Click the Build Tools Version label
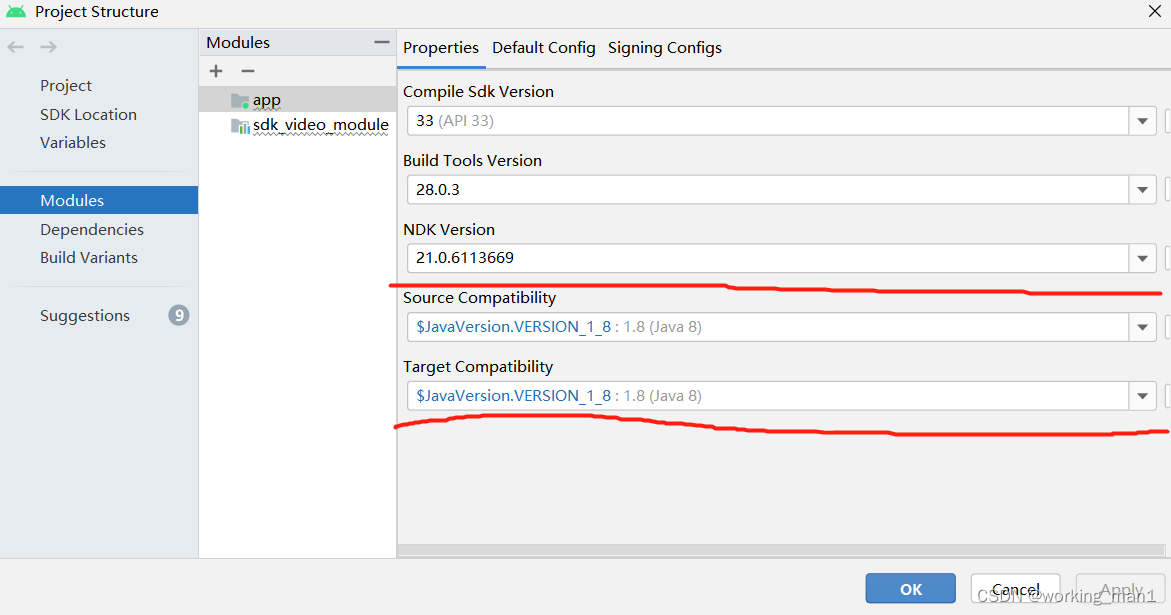The height and width of the screenshot is (615, 1171). click(x=472, y=160)
